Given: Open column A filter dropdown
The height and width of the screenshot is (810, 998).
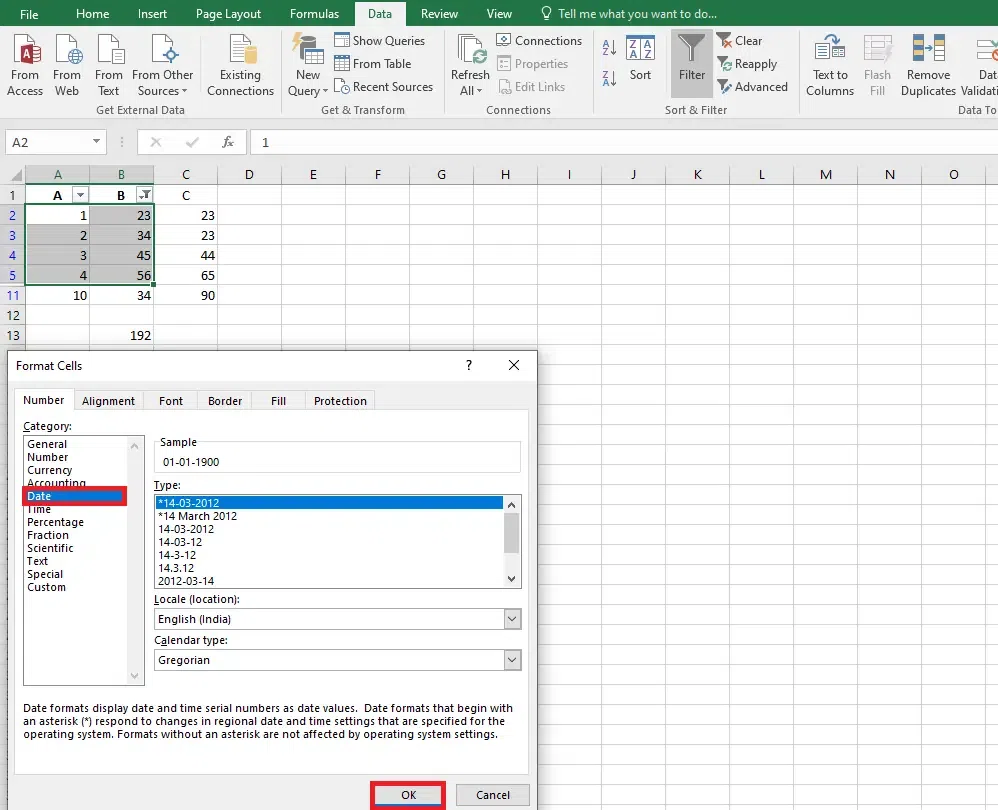Looking at the screenshot, I should 81,195.
